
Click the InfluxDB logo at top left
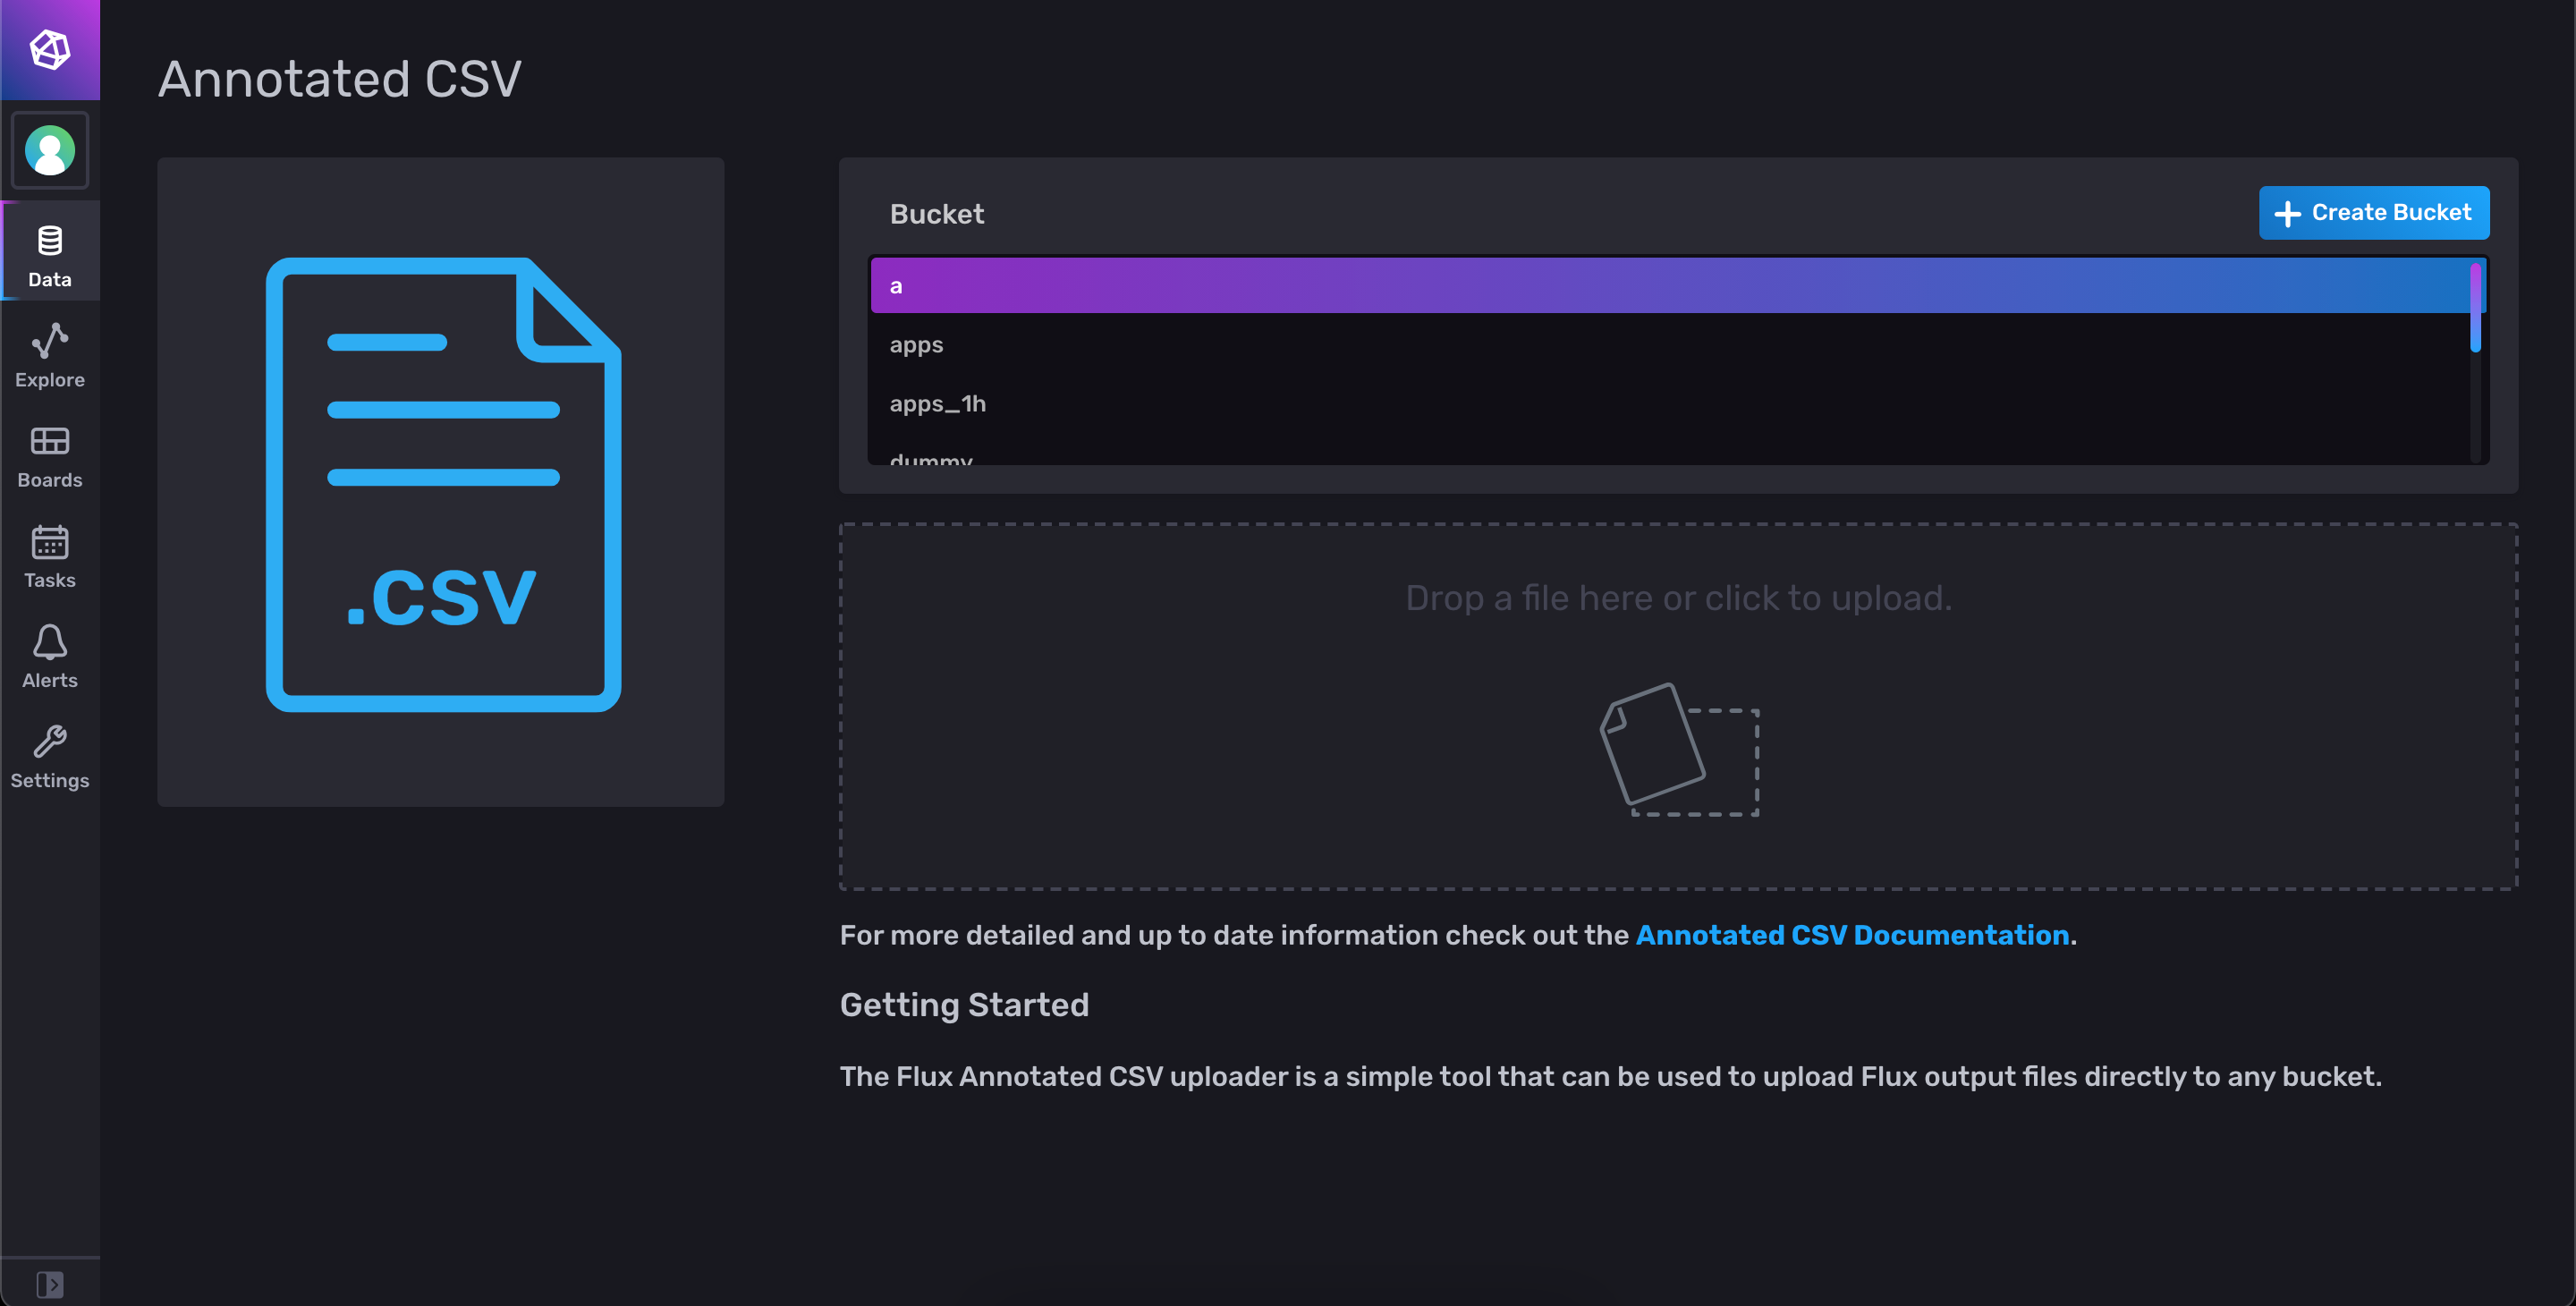(x=49, y=49)
